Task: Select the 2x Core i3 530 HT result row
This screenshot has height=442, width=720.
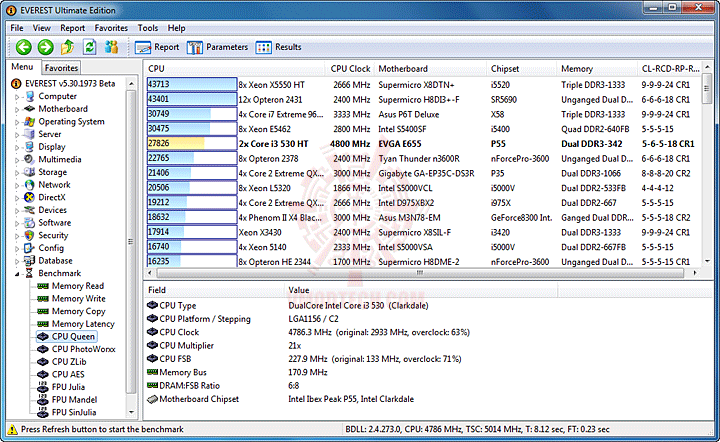Action: 422,144
